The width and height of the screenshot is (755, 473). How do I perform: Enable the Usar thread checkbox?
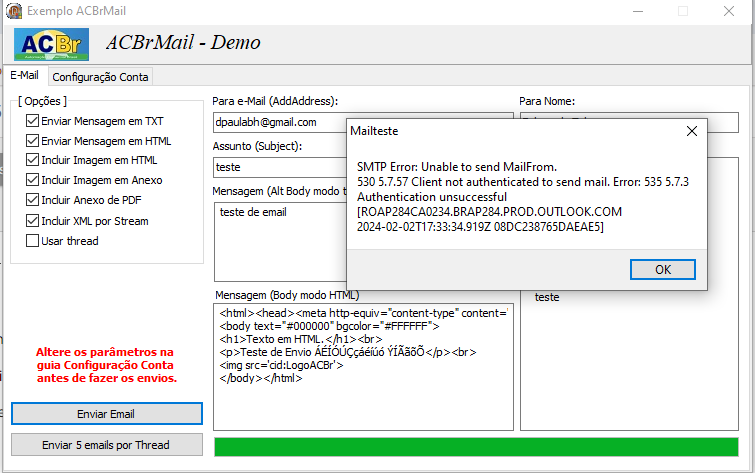(x=32, y=240)
